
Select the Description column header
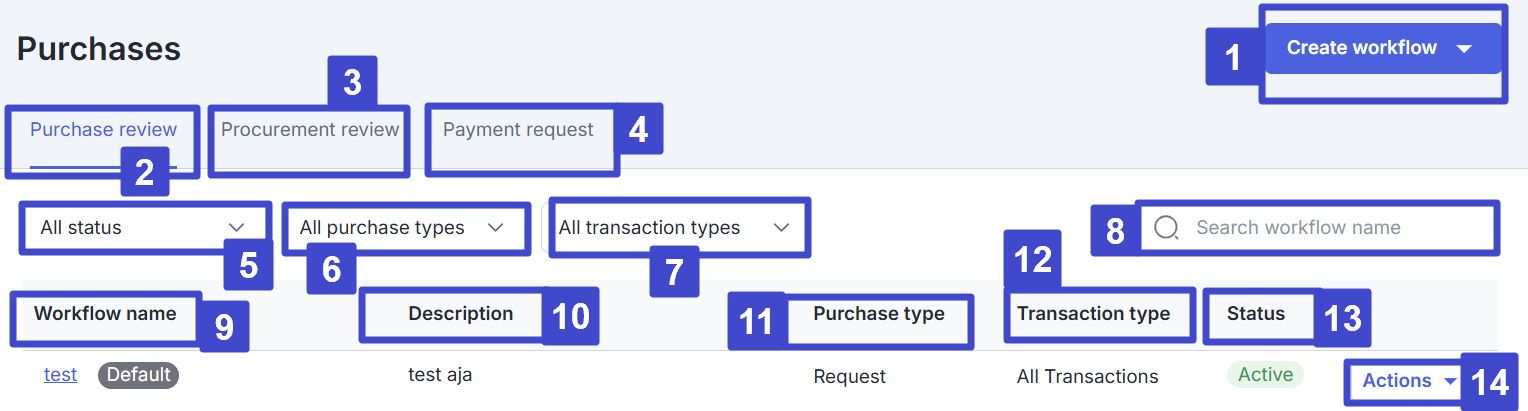tap(460, 314)
